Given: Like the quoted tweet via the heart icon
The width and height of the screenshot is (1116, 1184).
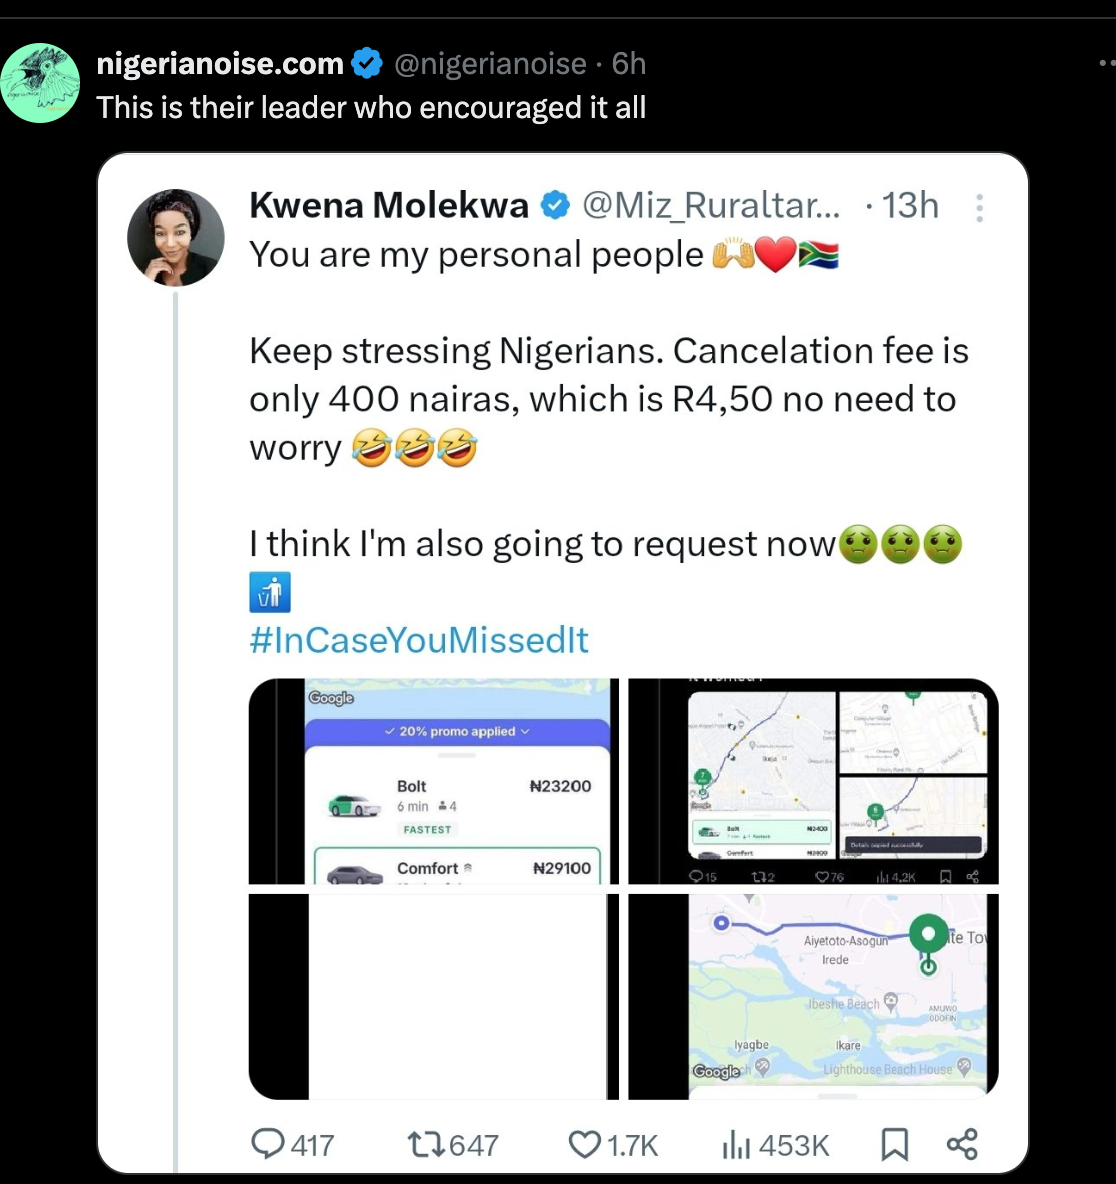Looking at the screenshot, I should 584,1145.
